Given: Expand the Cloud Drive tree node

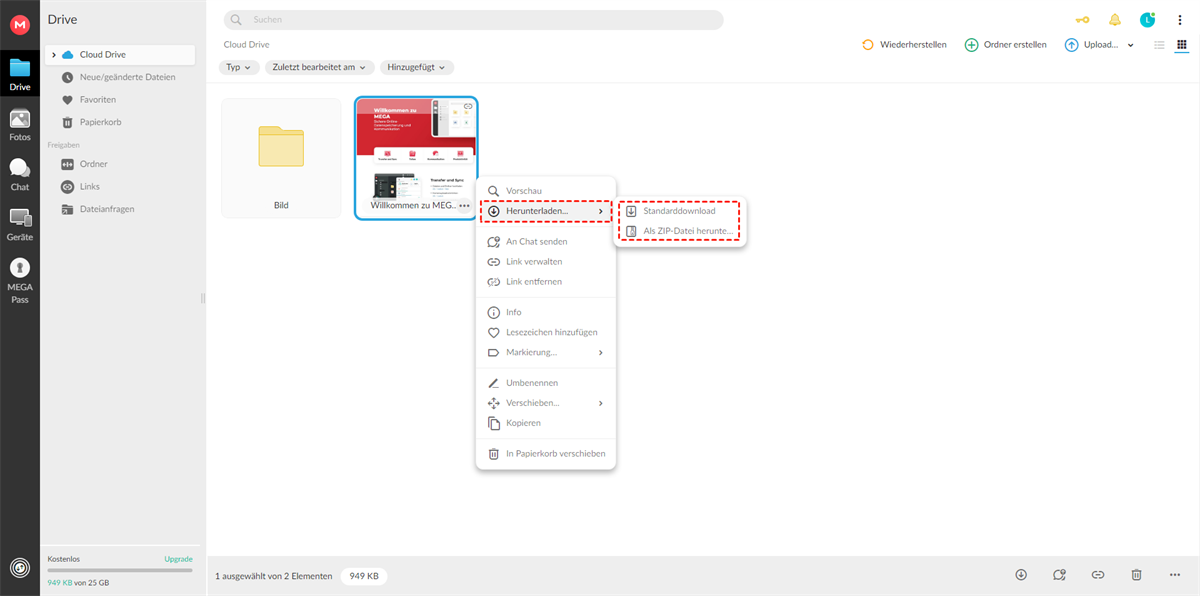Looking at the screenshot, I should (54, 55).
